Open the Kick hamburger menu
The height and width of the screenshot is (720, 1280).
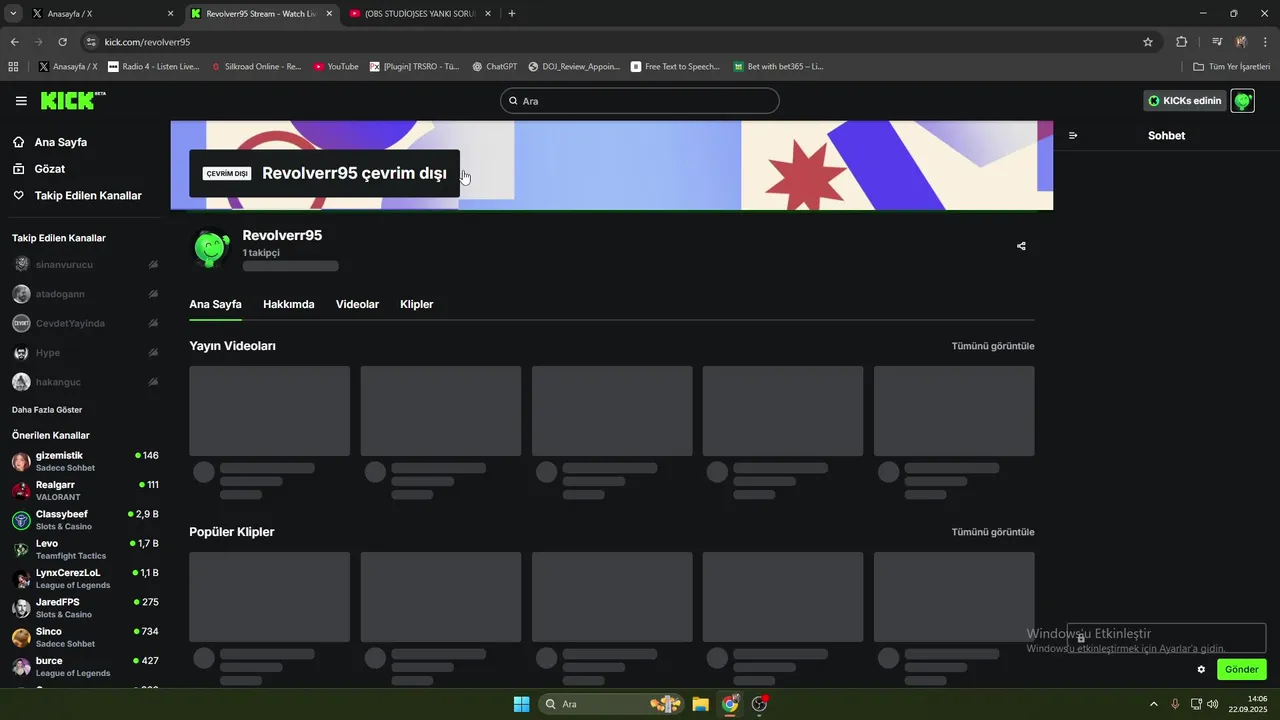pyautogui.click(x=21, y=101)
